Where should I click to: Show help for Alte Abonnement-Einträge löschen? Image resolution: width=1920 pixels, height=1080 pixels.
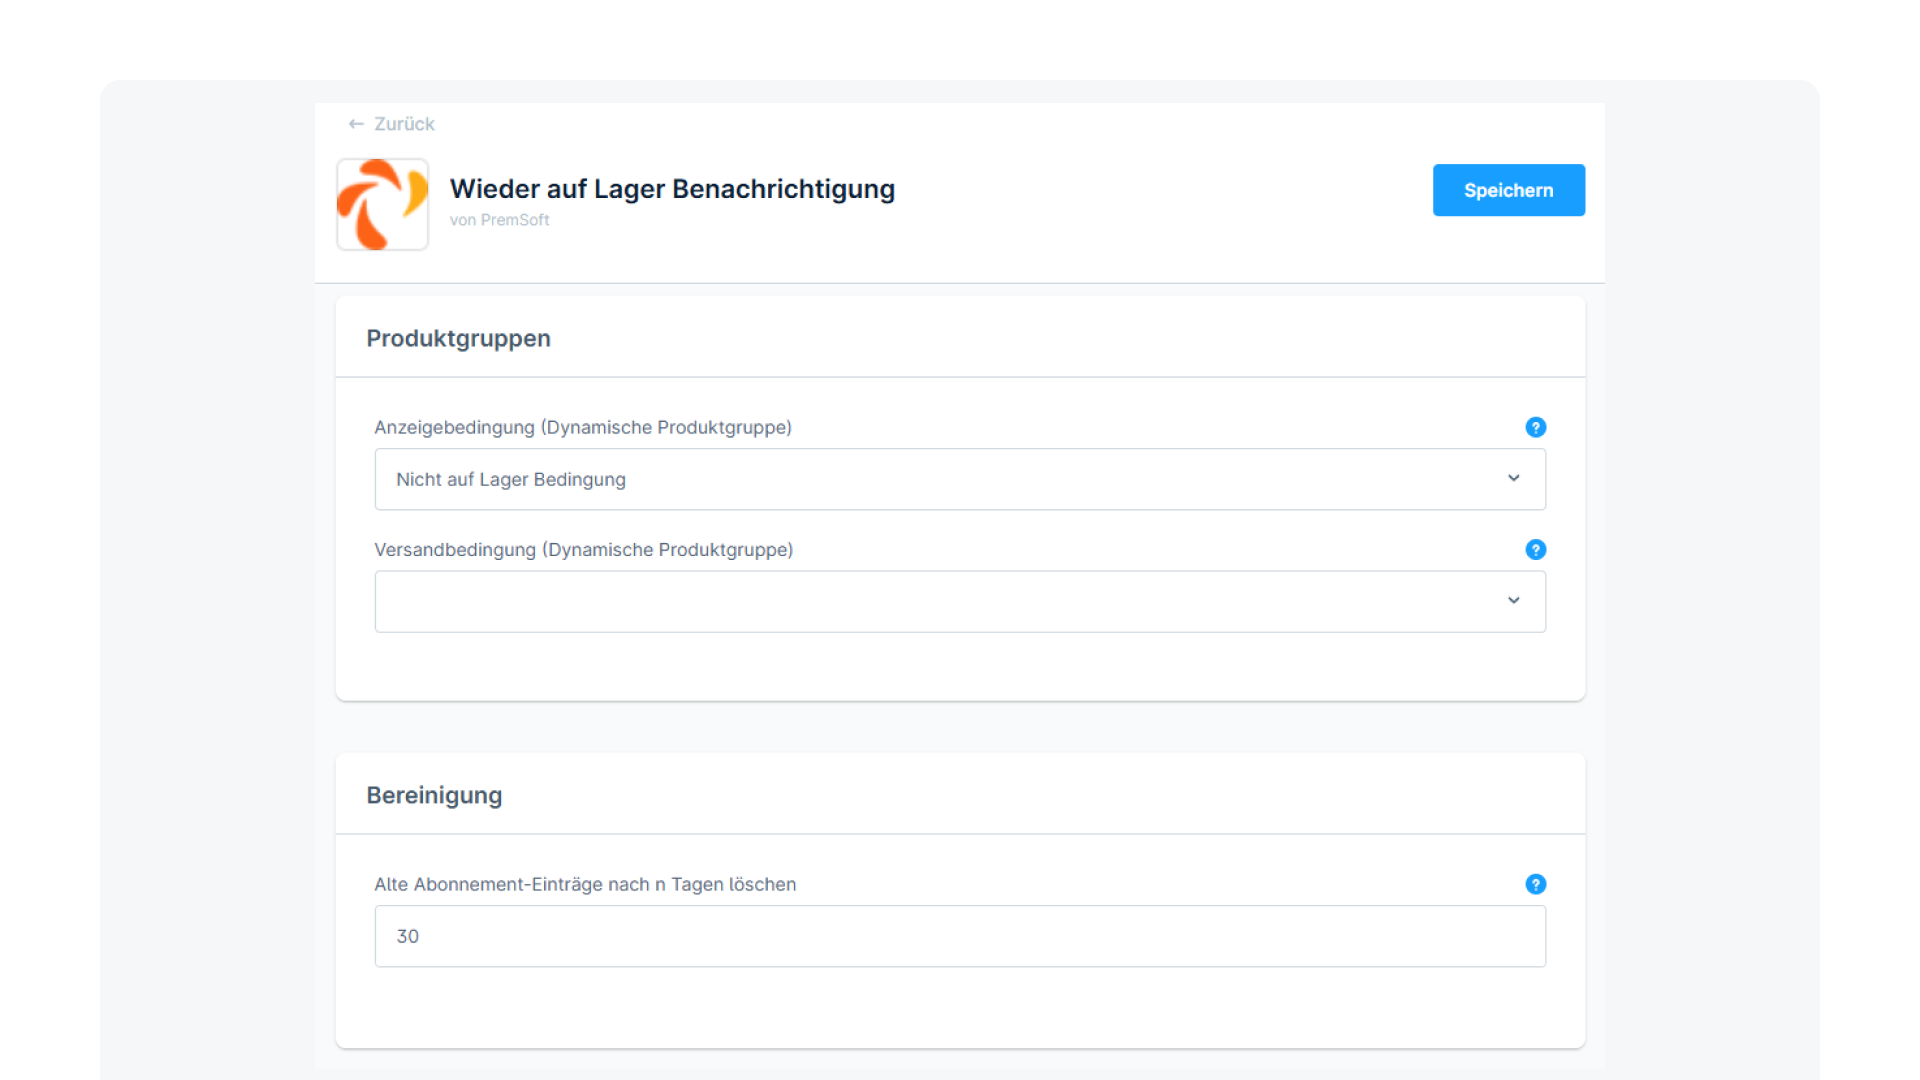pos(1535,884)
